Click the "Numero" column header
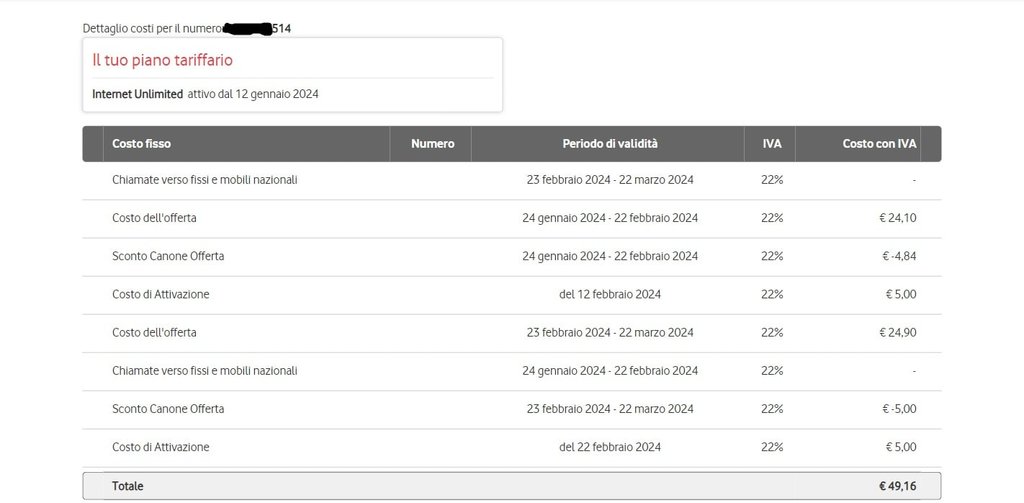The width and height of the screenshot is (1024, 503). coord(432,144)
